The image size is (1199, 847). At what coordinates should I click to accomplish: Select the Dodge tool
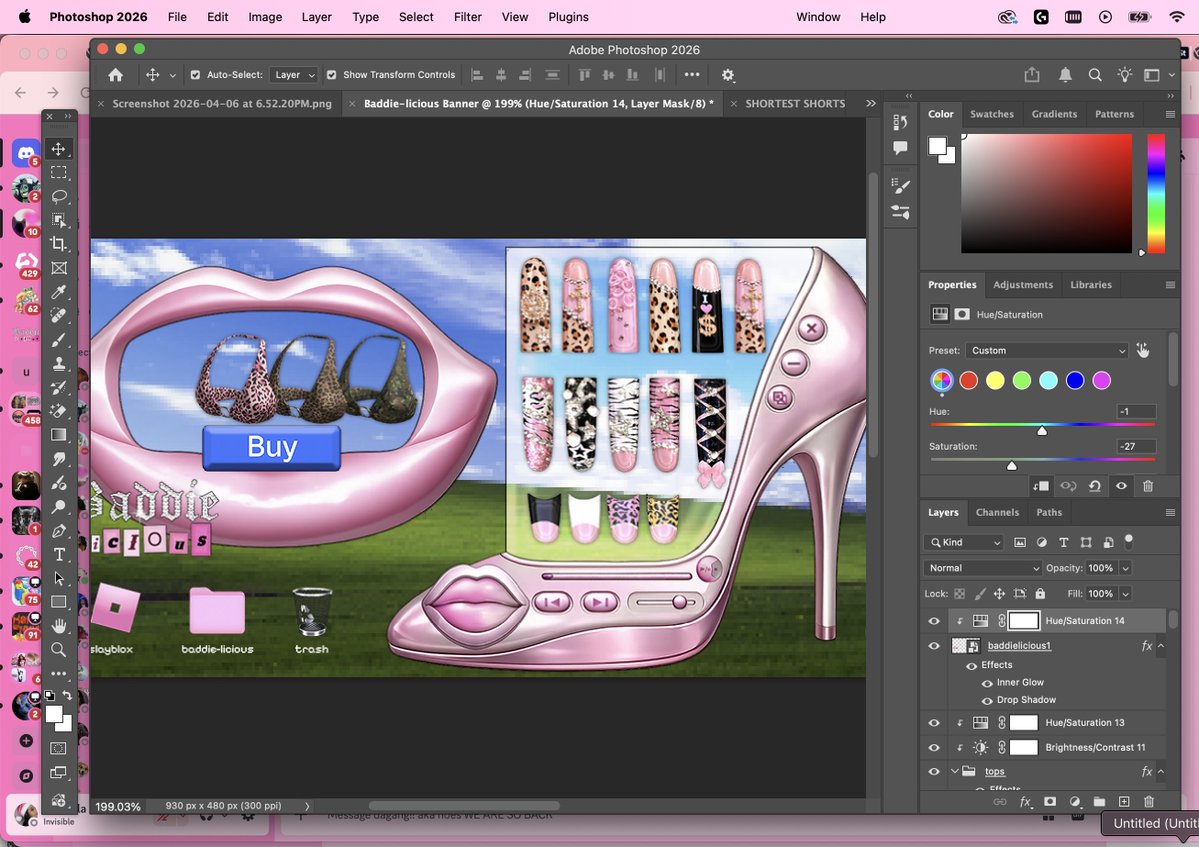(58, 507)
